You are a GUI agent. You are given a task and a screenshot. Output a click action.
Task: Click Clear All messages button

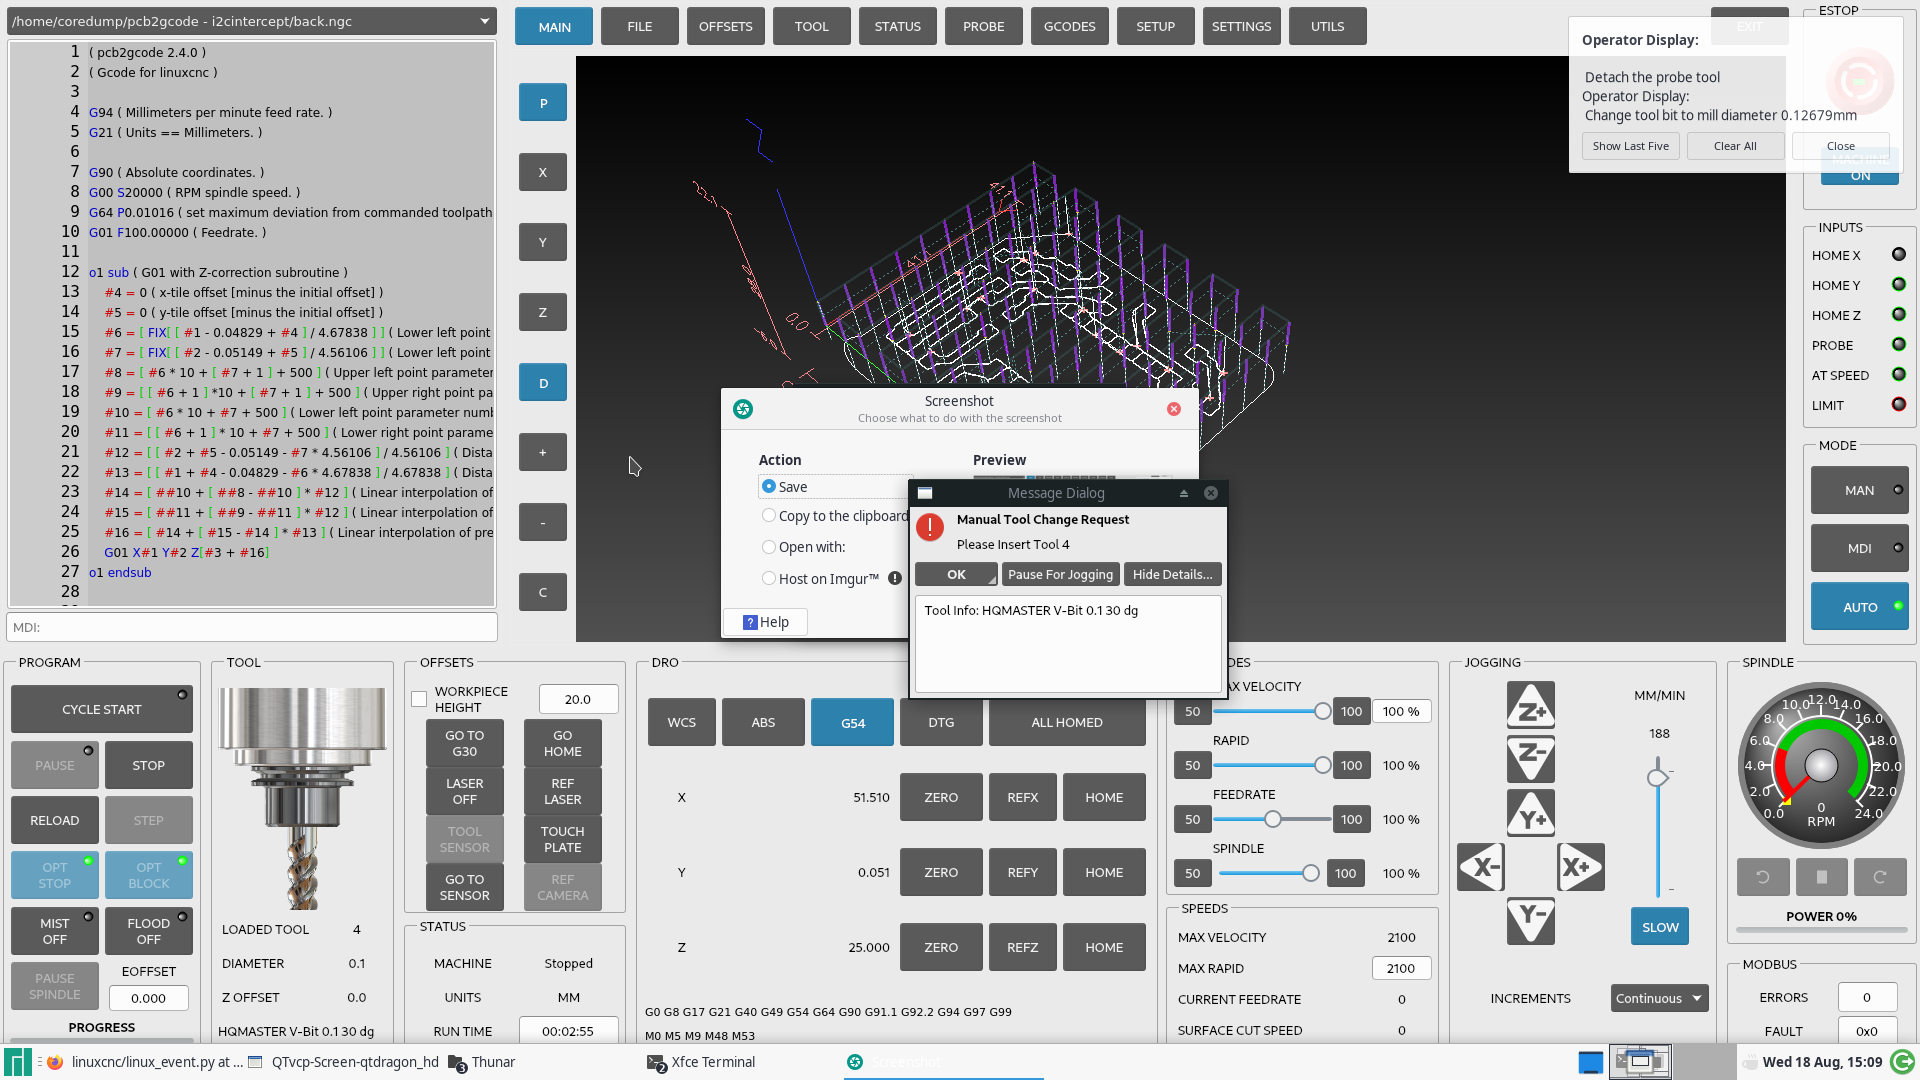(1735, 146)
